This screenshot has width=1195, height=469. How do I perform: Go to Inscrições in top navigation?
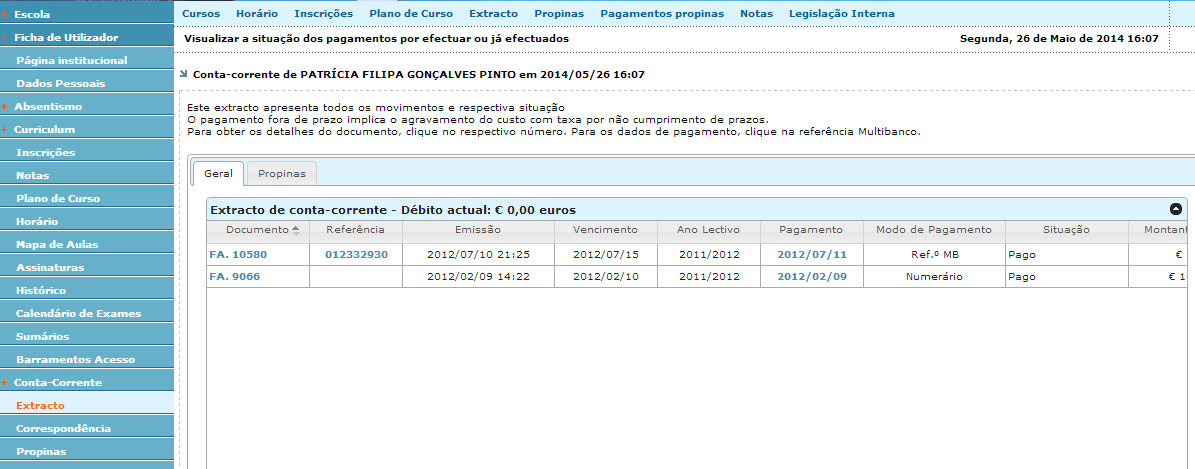pos(323,14)
